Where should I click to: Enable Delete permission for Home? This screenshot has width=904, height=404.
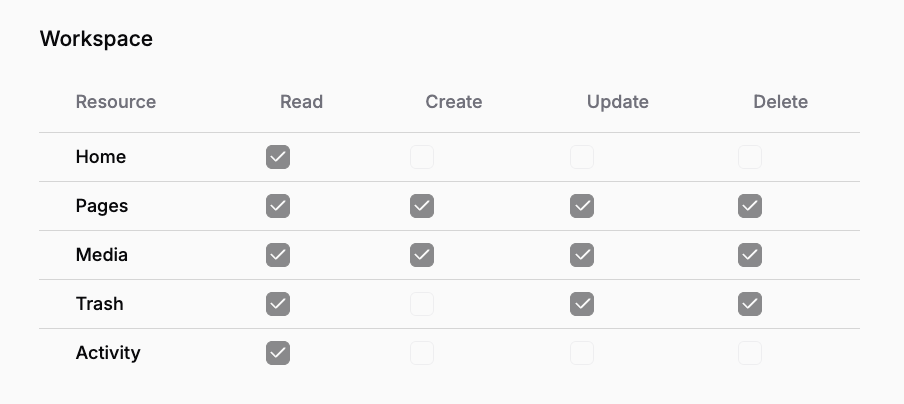pyautogui.click(x=750, y=157)
